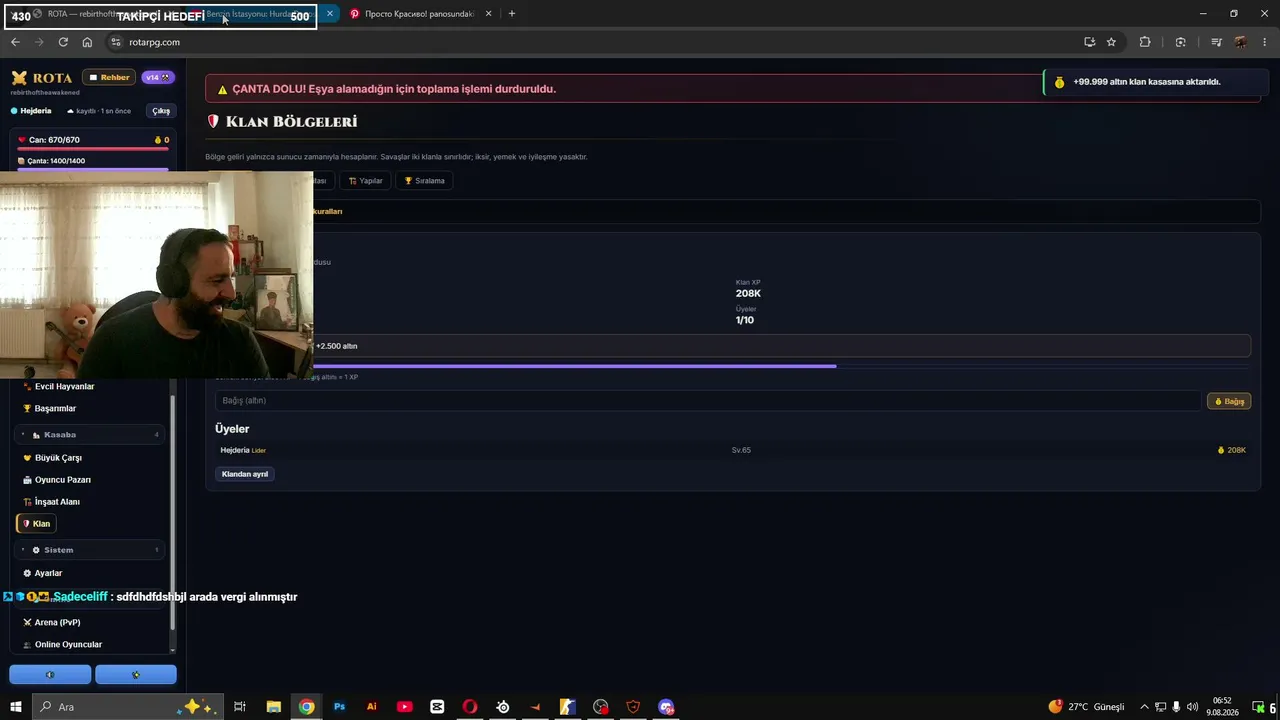Image resolution: width=1280 pixels, height=720 pixels.
Task: Switch to the Yapılar tab
Action: (x=365, y=181)
